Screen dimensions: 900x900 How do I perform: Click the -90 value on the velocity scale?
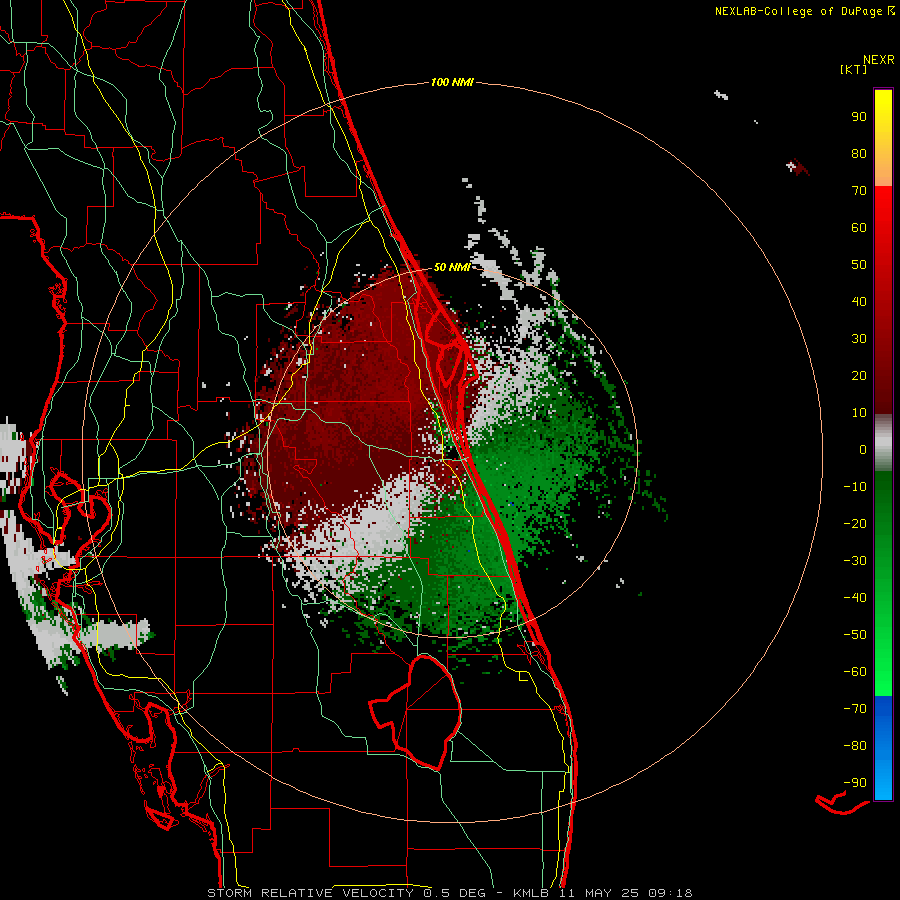(x=855, y=783)
